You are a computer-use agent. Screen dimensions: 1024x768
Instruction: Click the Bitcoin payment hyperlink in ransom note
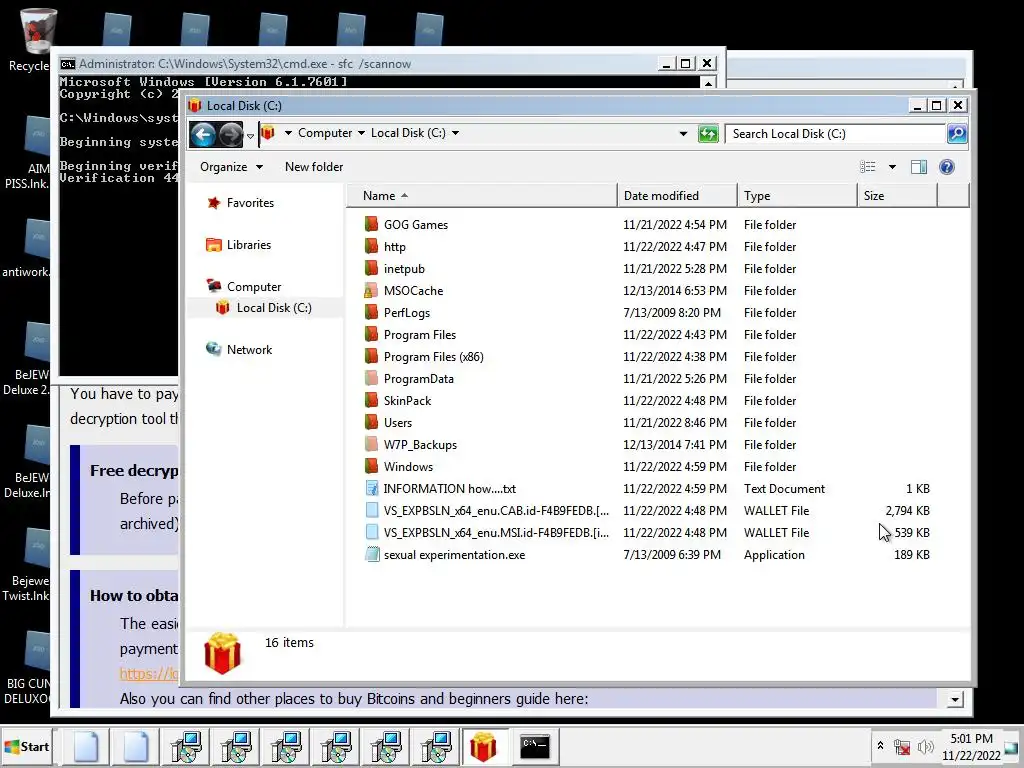148,673
